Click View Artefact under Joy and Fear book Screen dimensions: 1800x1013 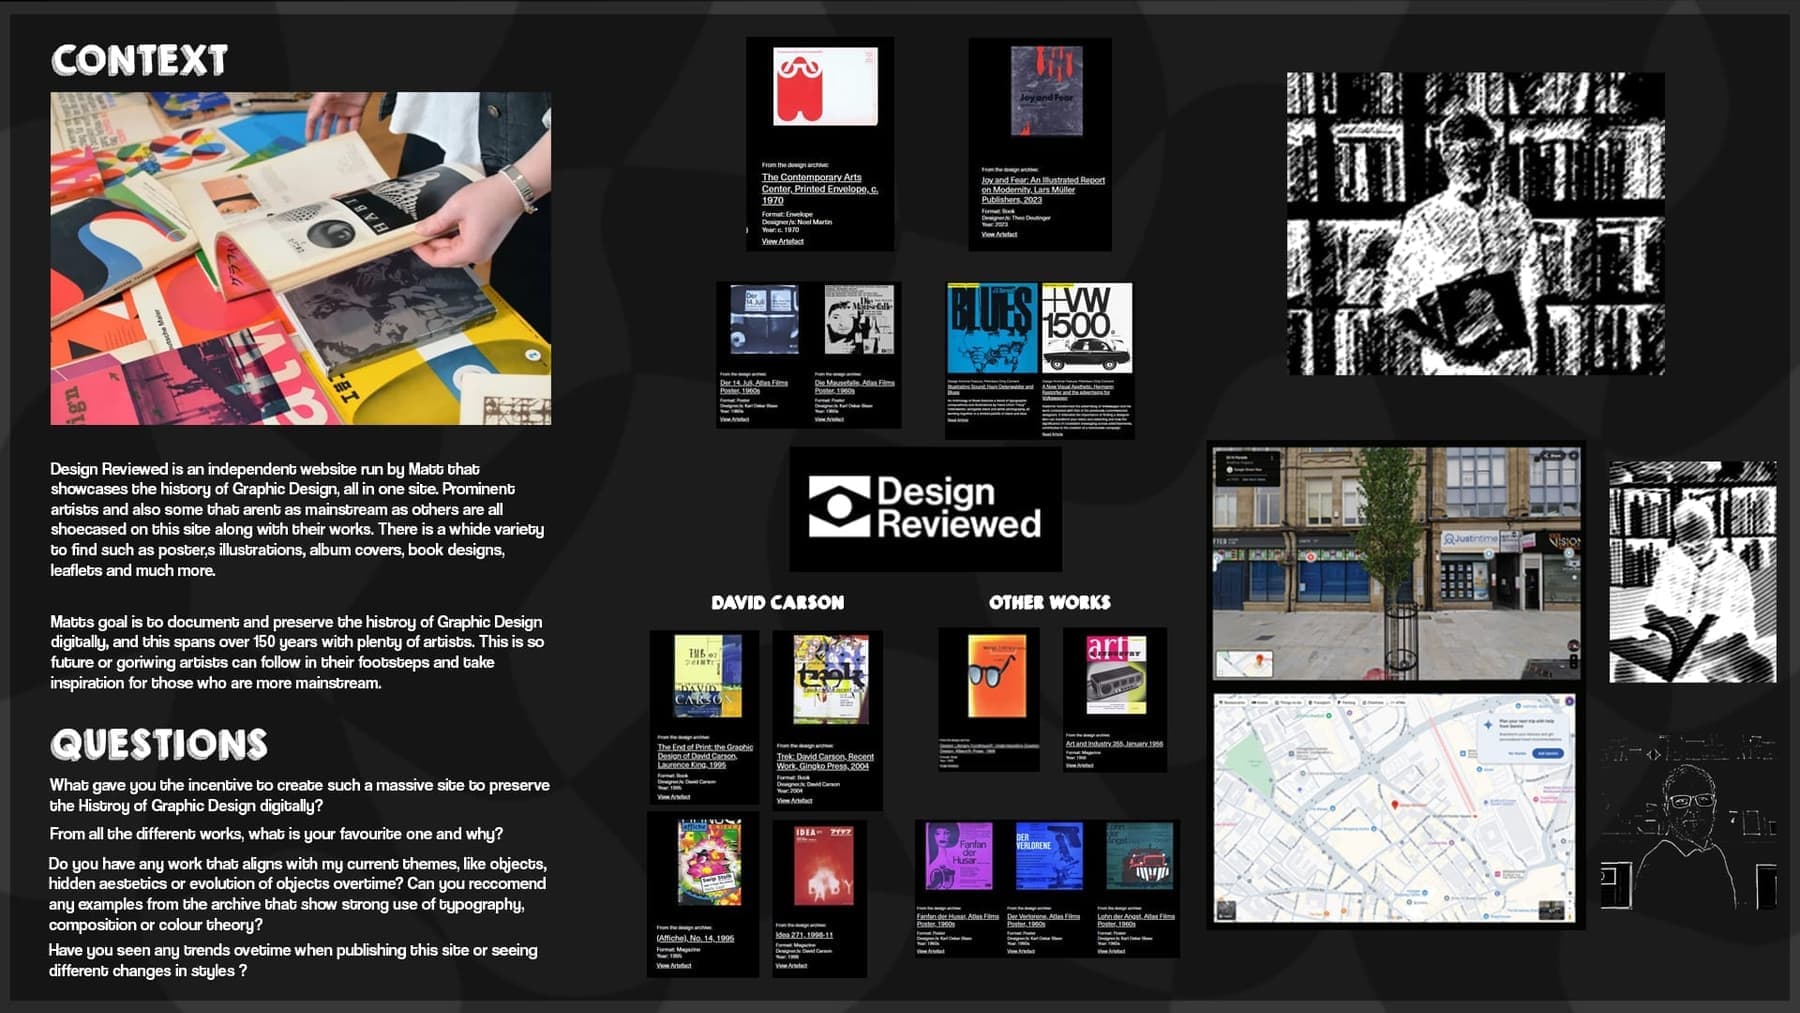[x=999, y=234]
